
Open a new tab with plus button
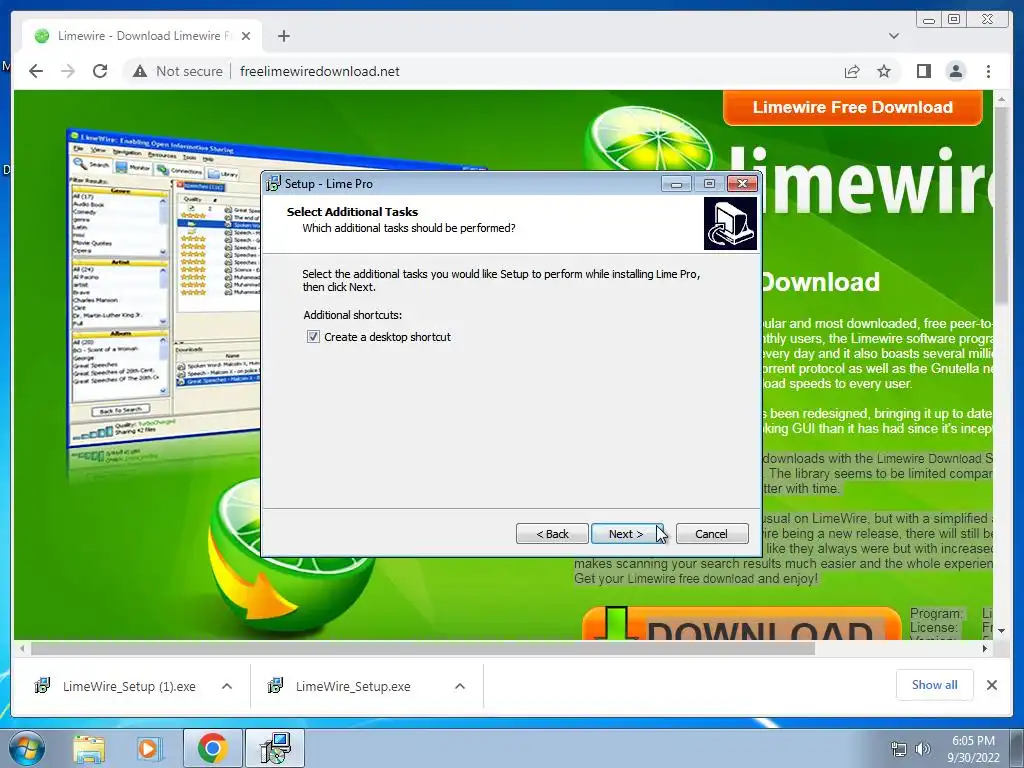tap(283, 36)
